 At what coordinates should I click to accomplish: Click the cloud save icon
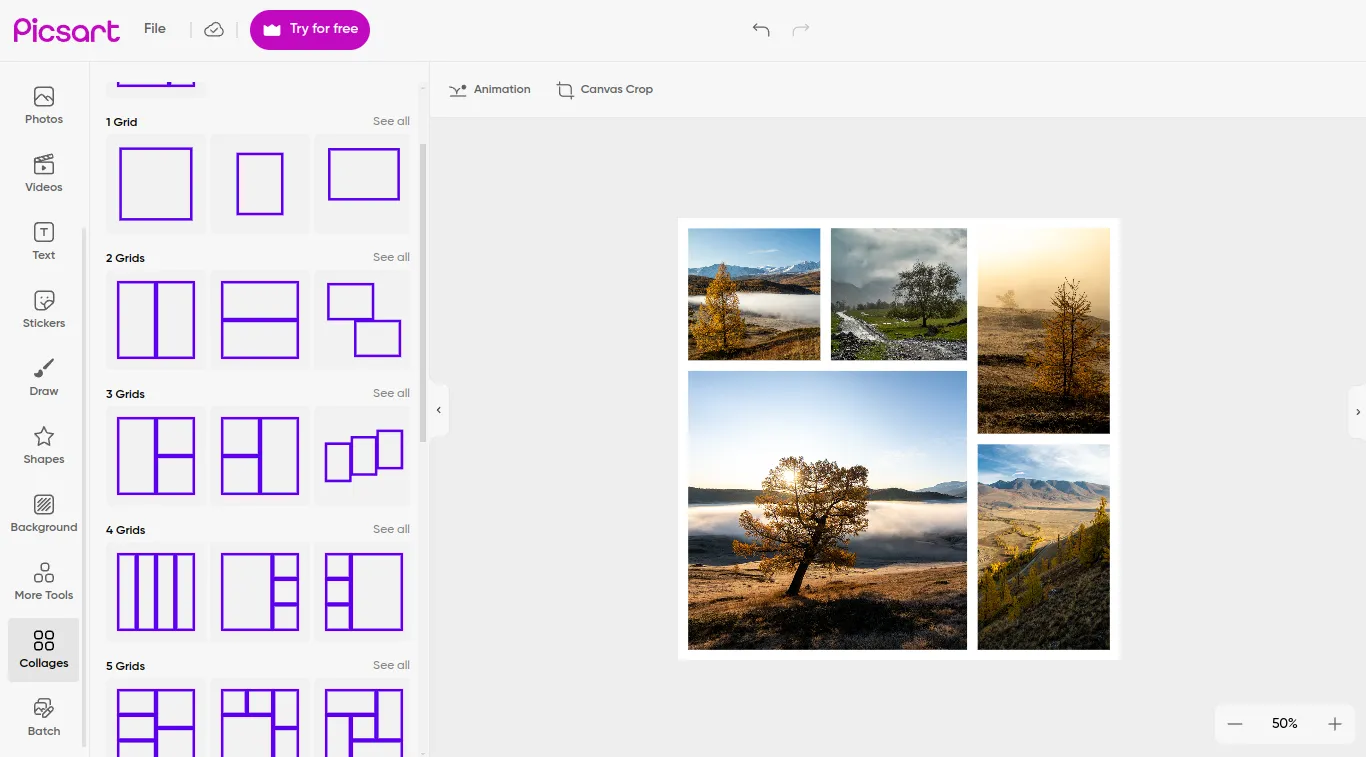pos(214,29)
